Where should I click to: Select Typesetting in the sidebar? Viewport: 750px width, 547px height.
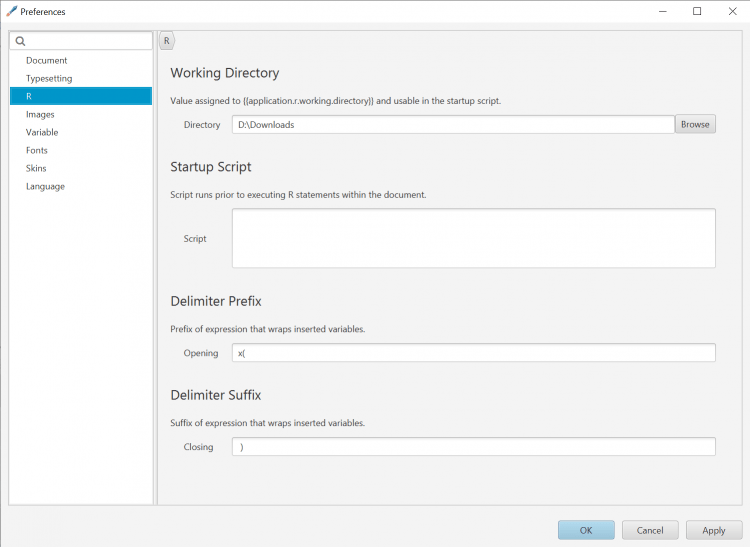point(49,78)
